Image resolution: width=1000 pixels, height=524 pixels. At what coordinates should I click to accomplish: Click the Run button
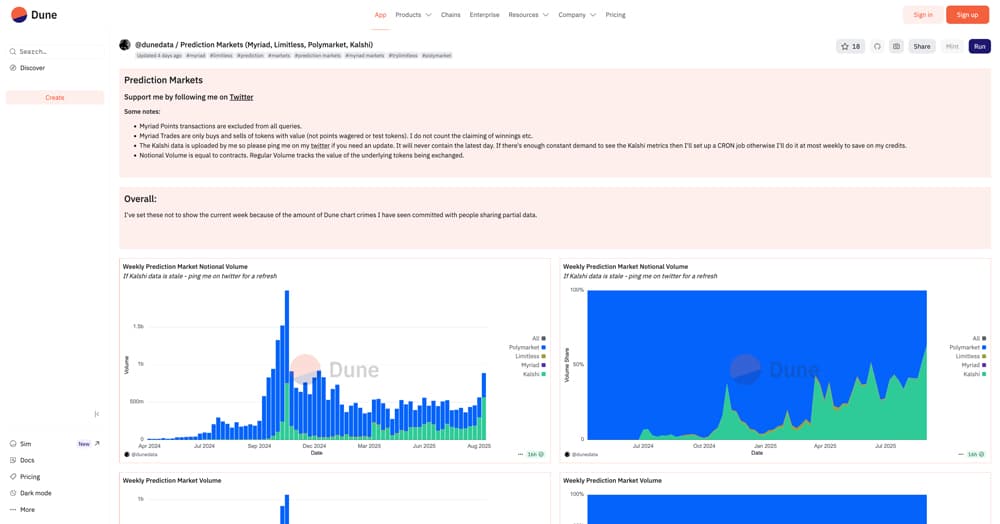point(980,47)
